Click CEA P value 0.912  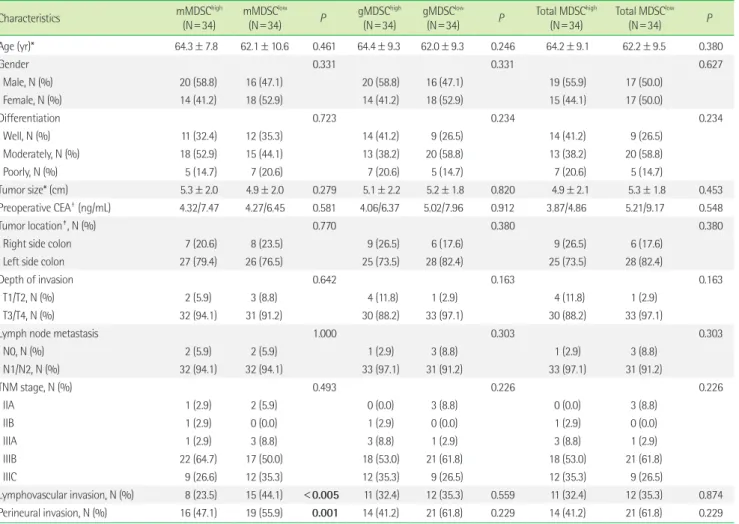point(502,208)
